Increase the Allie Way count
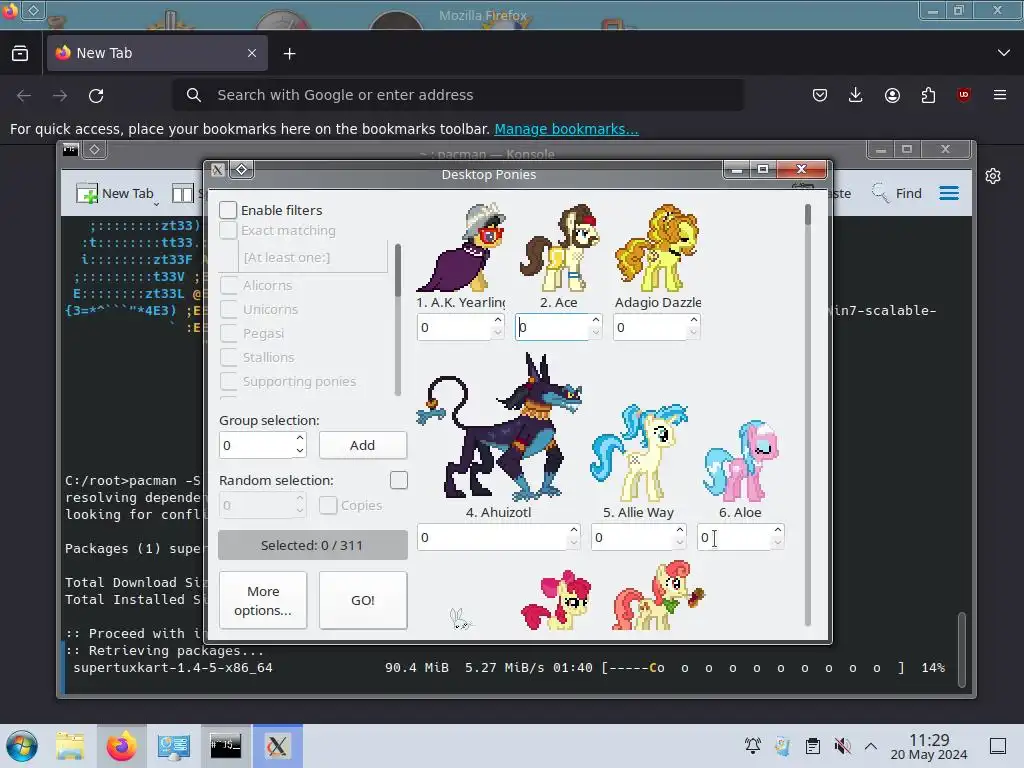Viewport: 1024px width, 768px height. [x=680, y=530]
